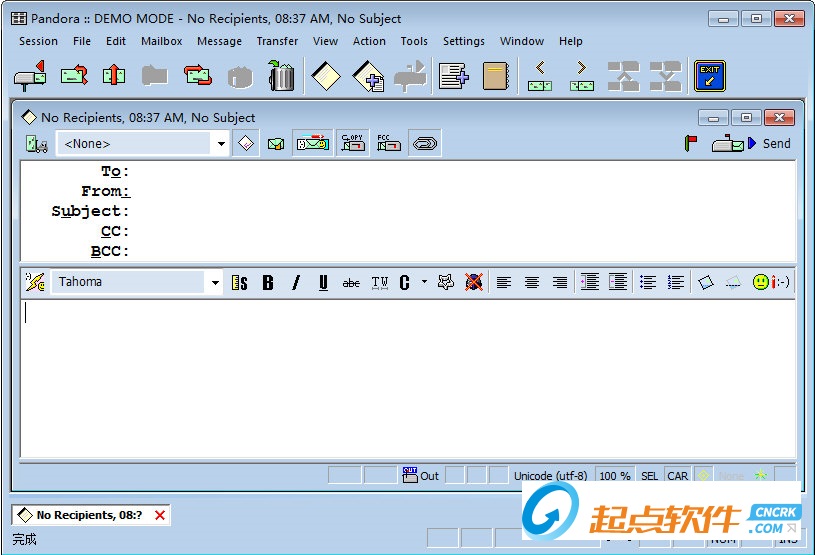
Task: Click the blue and yellow EXIT icon
Action: point(709,76)
